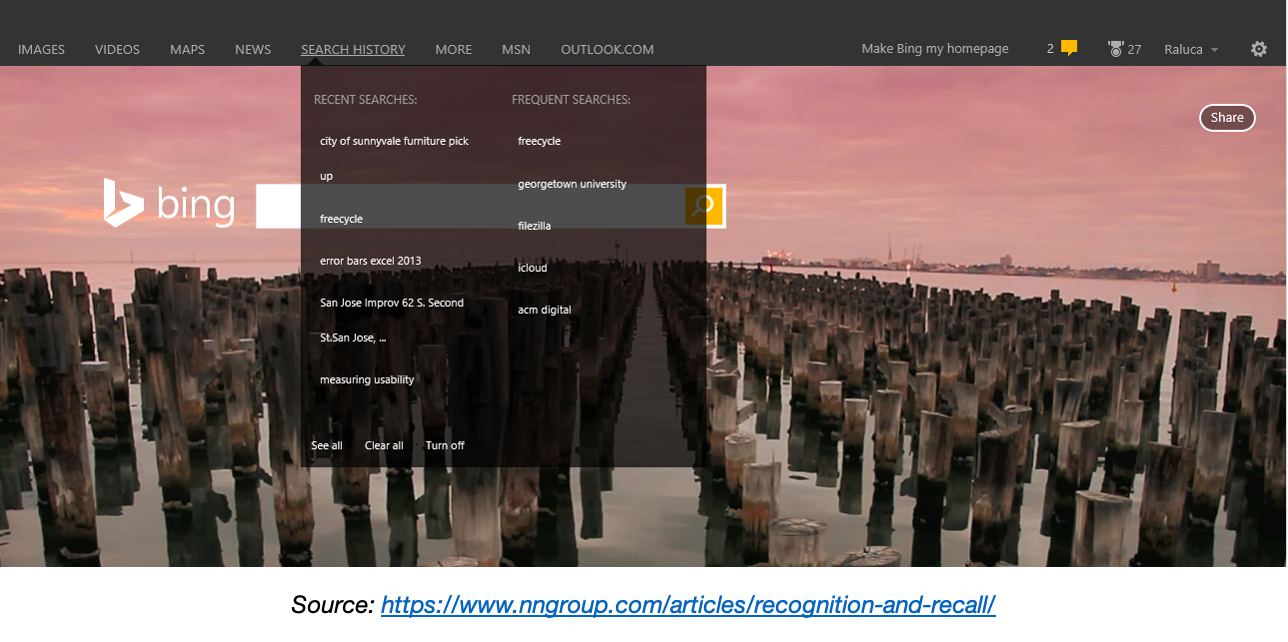Open MAPS from the top navigation

click(x=187, y=49)
